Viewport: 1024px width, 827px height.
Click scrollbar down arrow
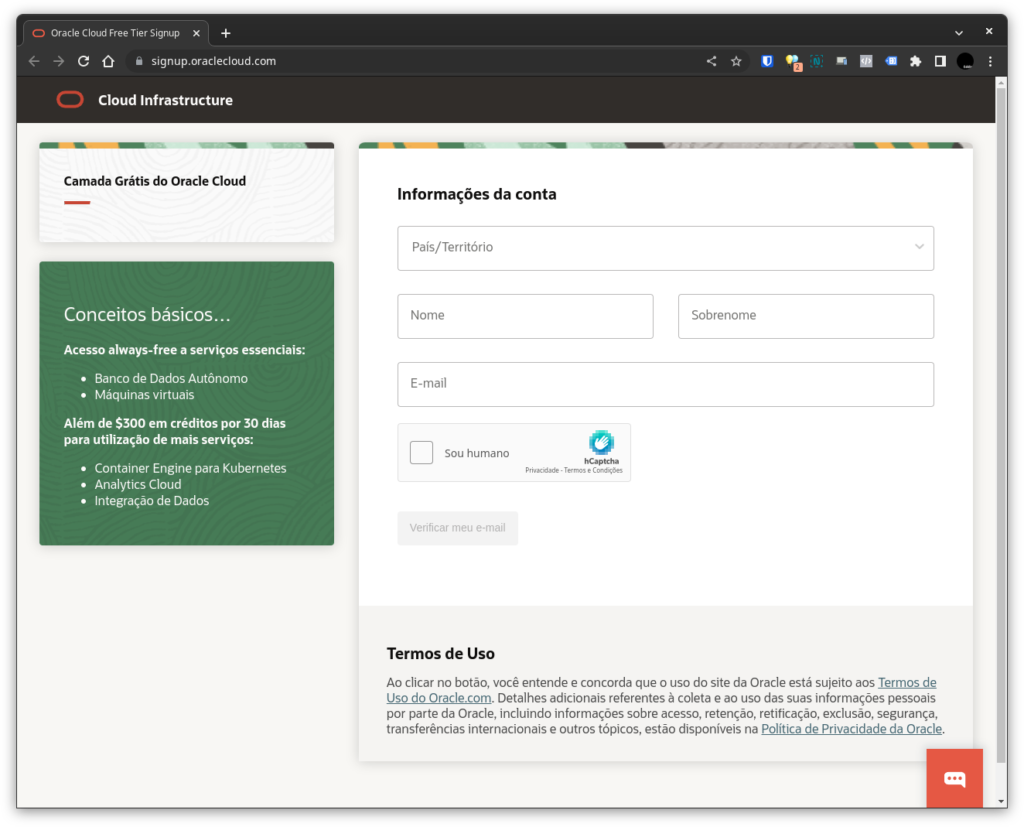click(1000, 802)
